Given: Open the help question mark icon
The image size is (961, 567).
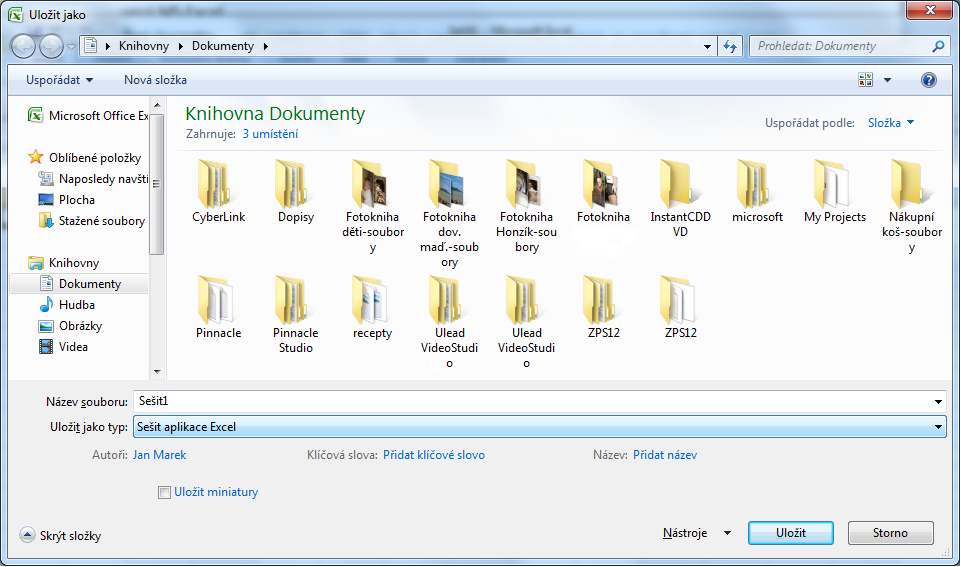Looking at the screenshot, I should tap(929, 80).
